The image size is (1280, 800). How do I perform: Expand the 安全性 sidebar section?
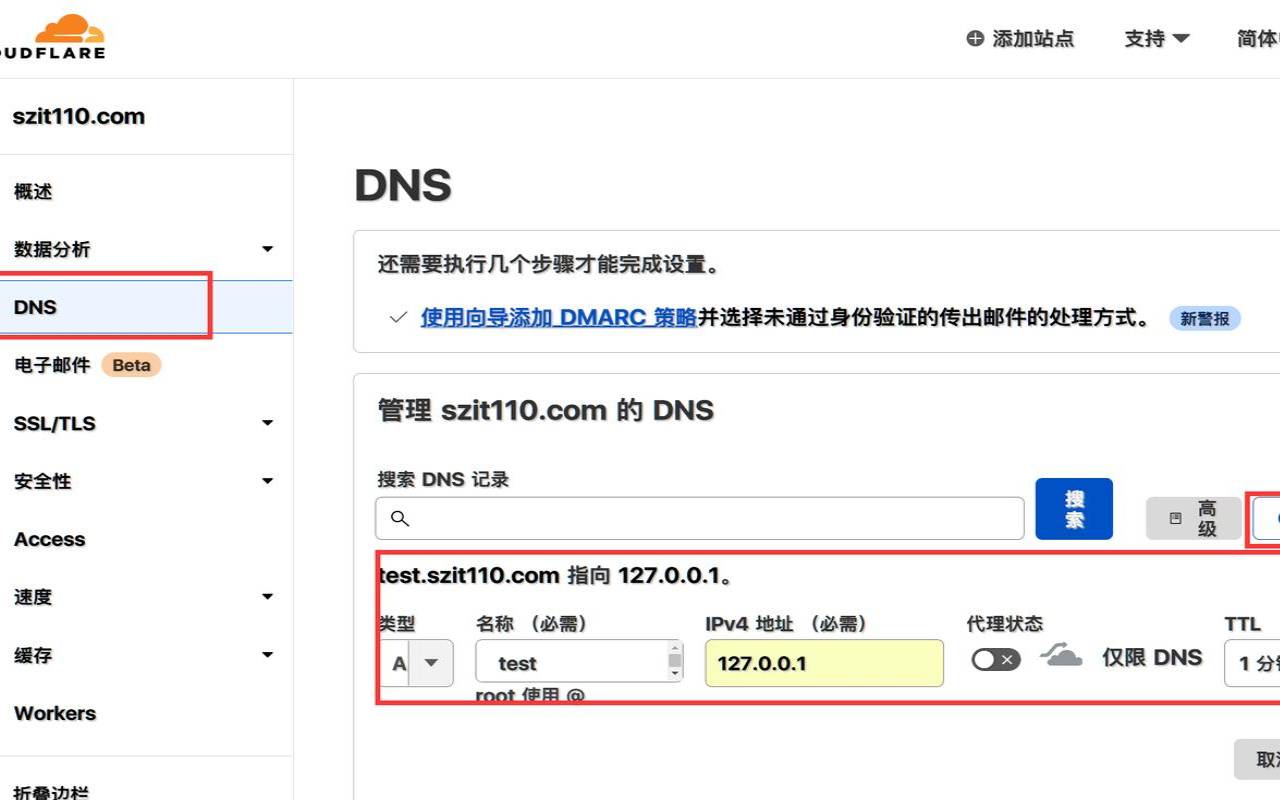(267, 481)
